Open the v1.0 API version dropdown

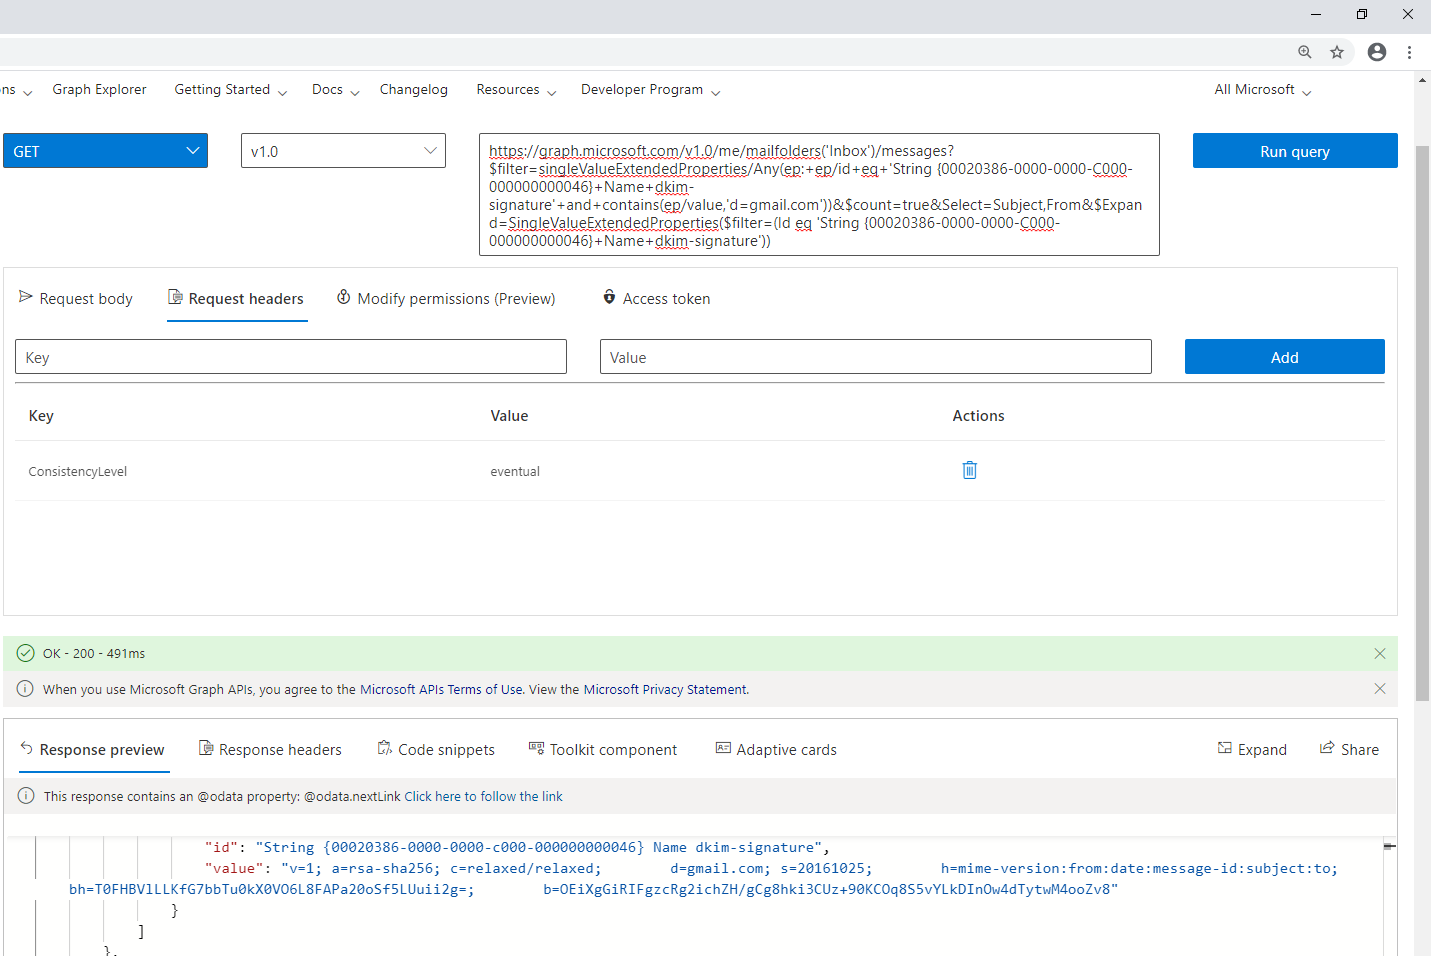[x=343, y=151]
